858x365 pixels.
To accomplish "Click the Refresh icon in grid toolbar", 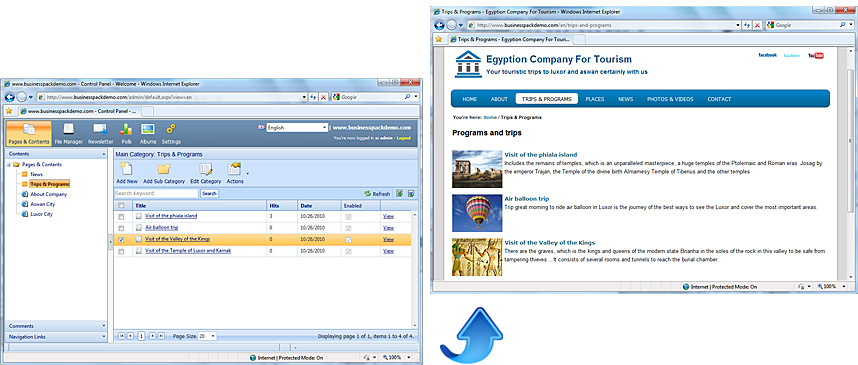I will [368, 194].
